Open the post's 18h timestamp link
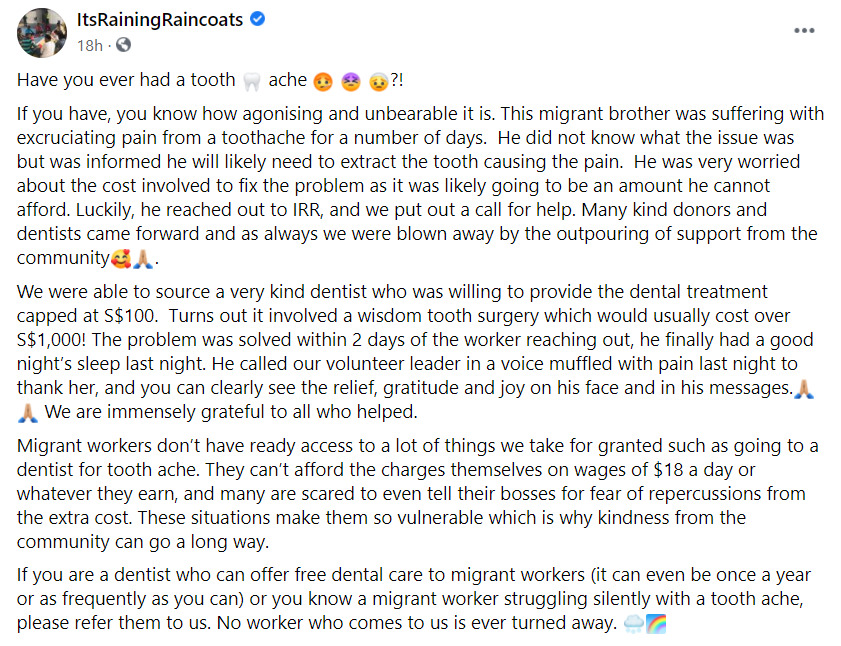Image resolution: width=841 pixels, height=646 pixels. point(89,45)
